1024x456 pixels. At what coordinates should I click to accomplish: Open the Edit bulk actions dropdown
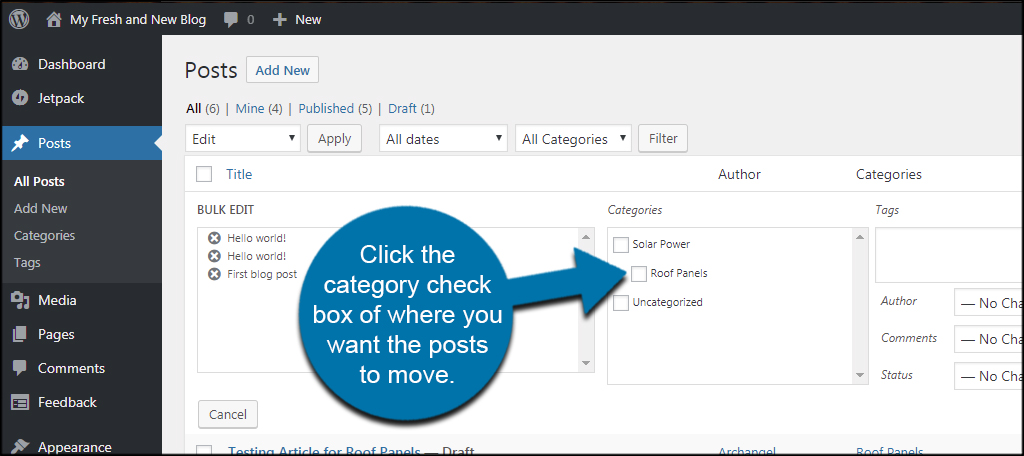pyautogui.click(x=243, y=138)
